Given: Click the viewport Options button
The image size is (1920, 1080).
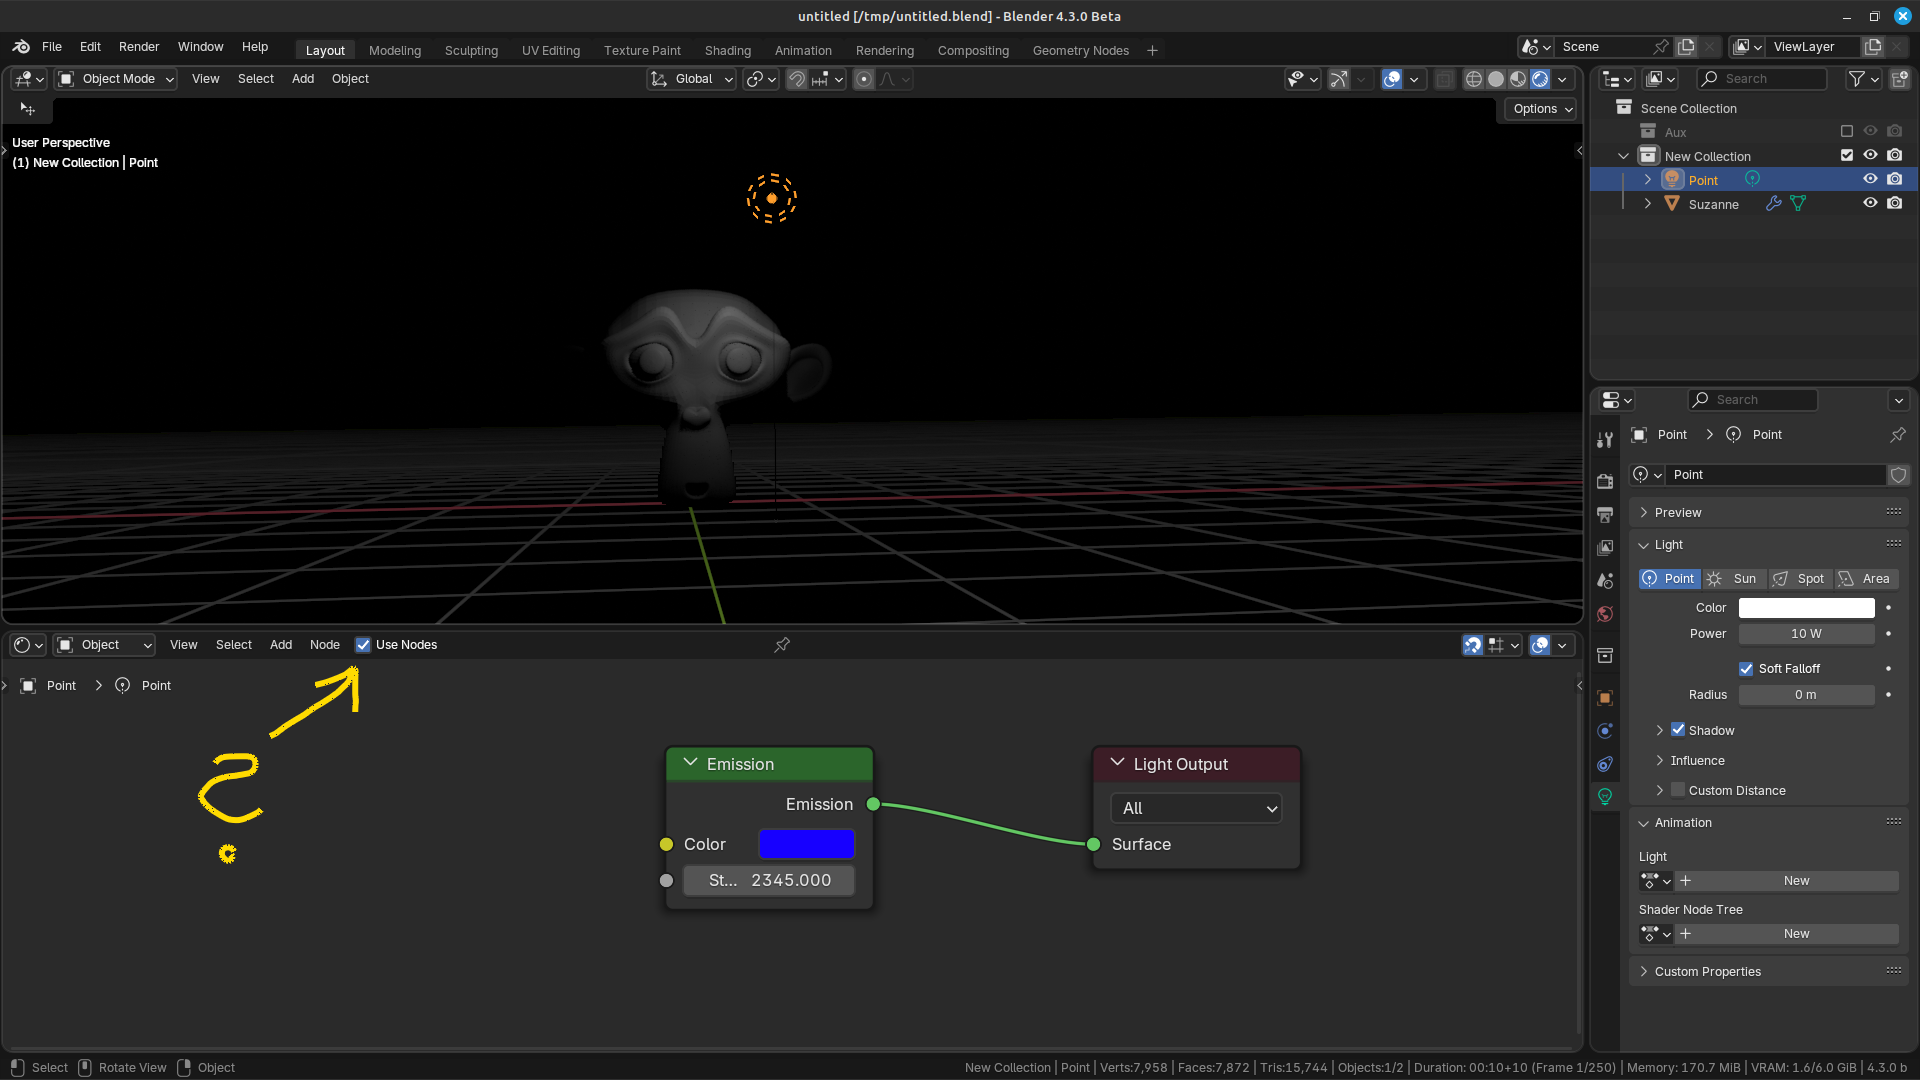Looking at the screenshot, I should (x=1541, y=109).
